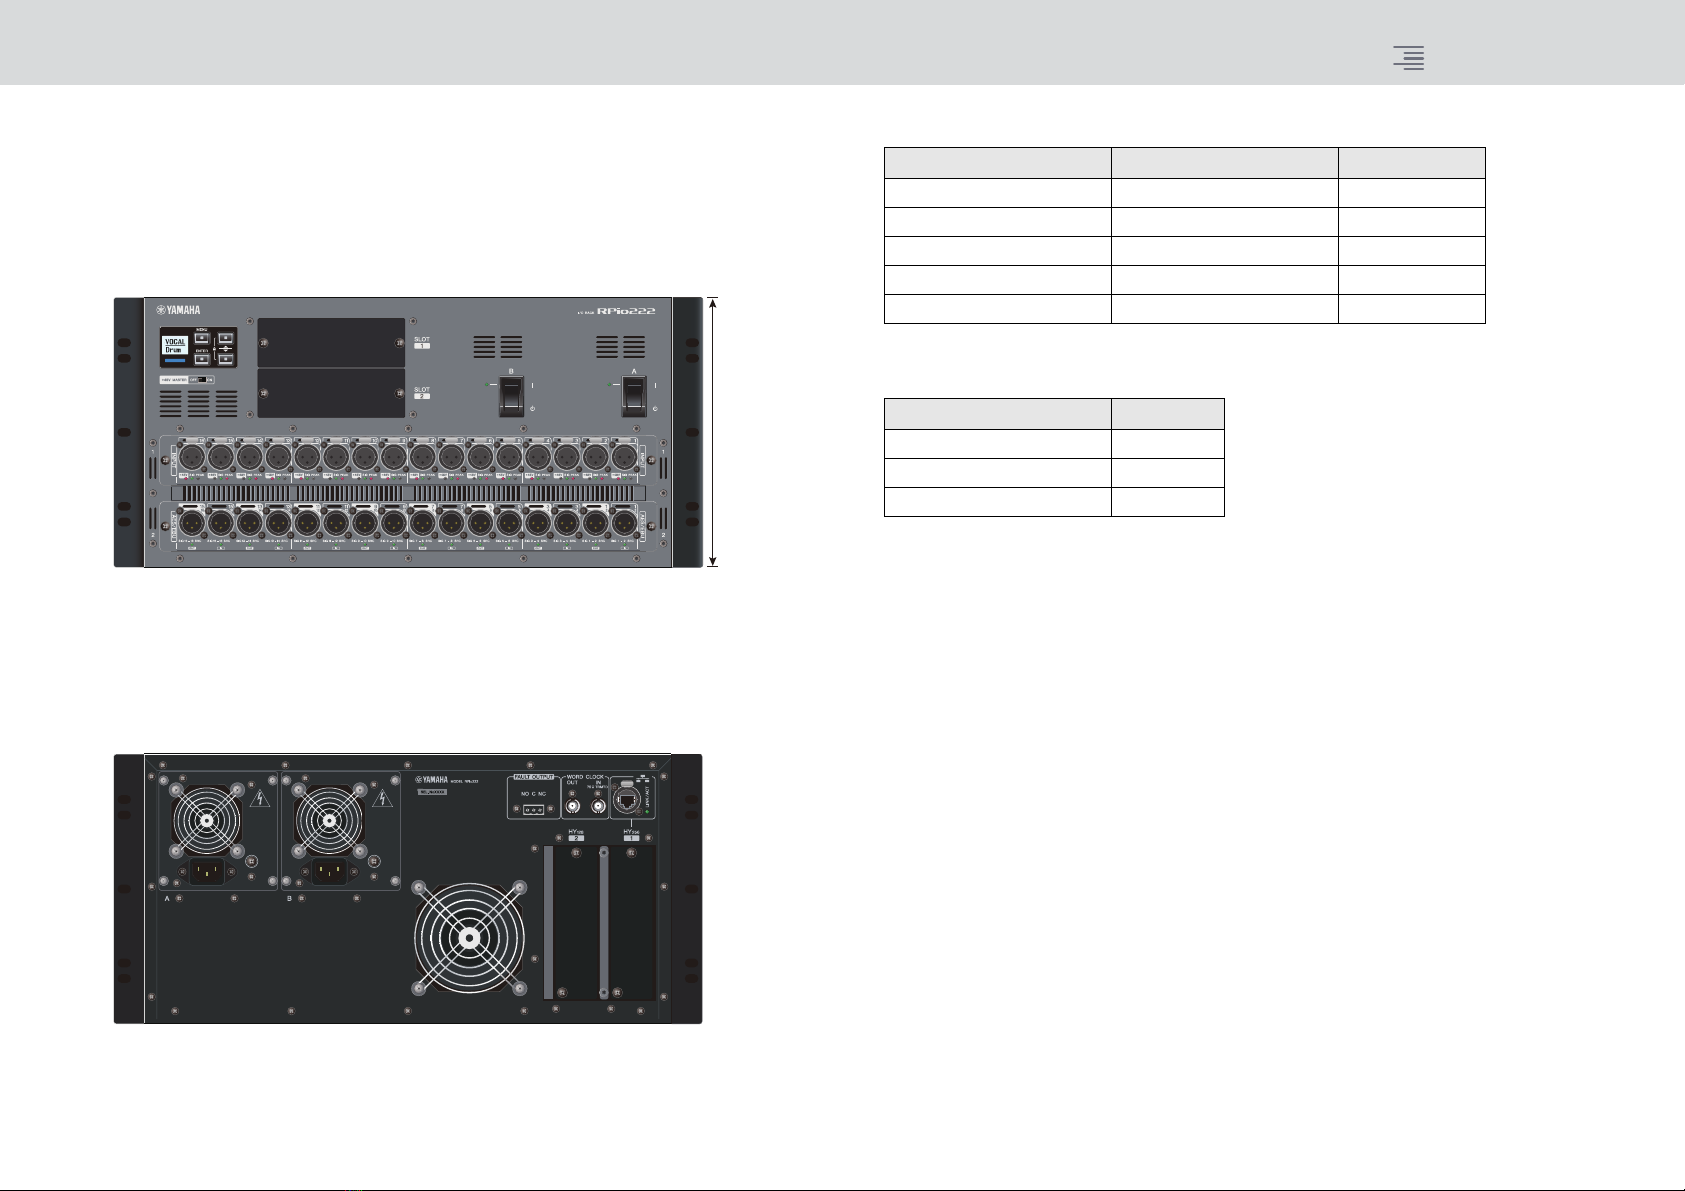Select the SLOT 2 label

(422, 392)
